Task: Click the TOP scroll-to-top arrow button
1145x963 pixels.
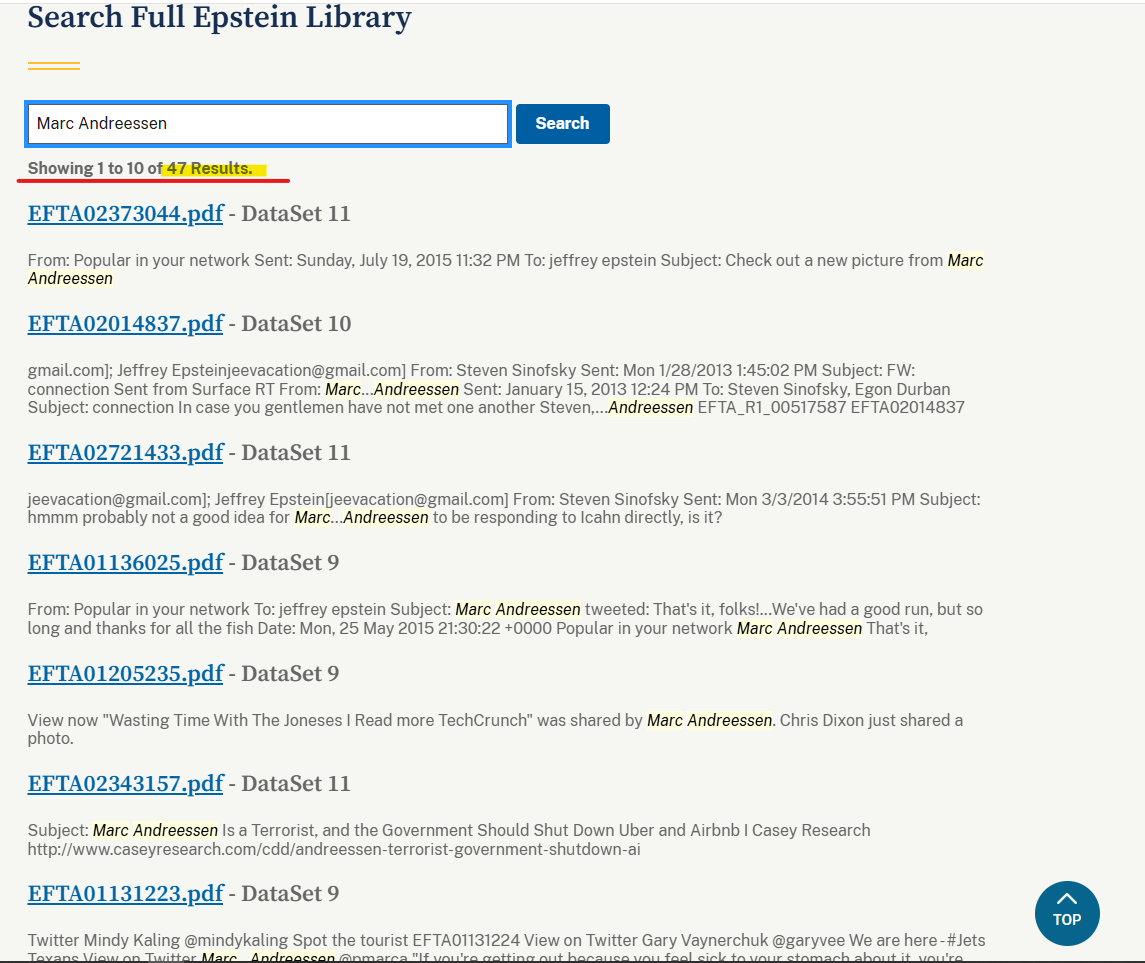Action: coord(1066,912)
